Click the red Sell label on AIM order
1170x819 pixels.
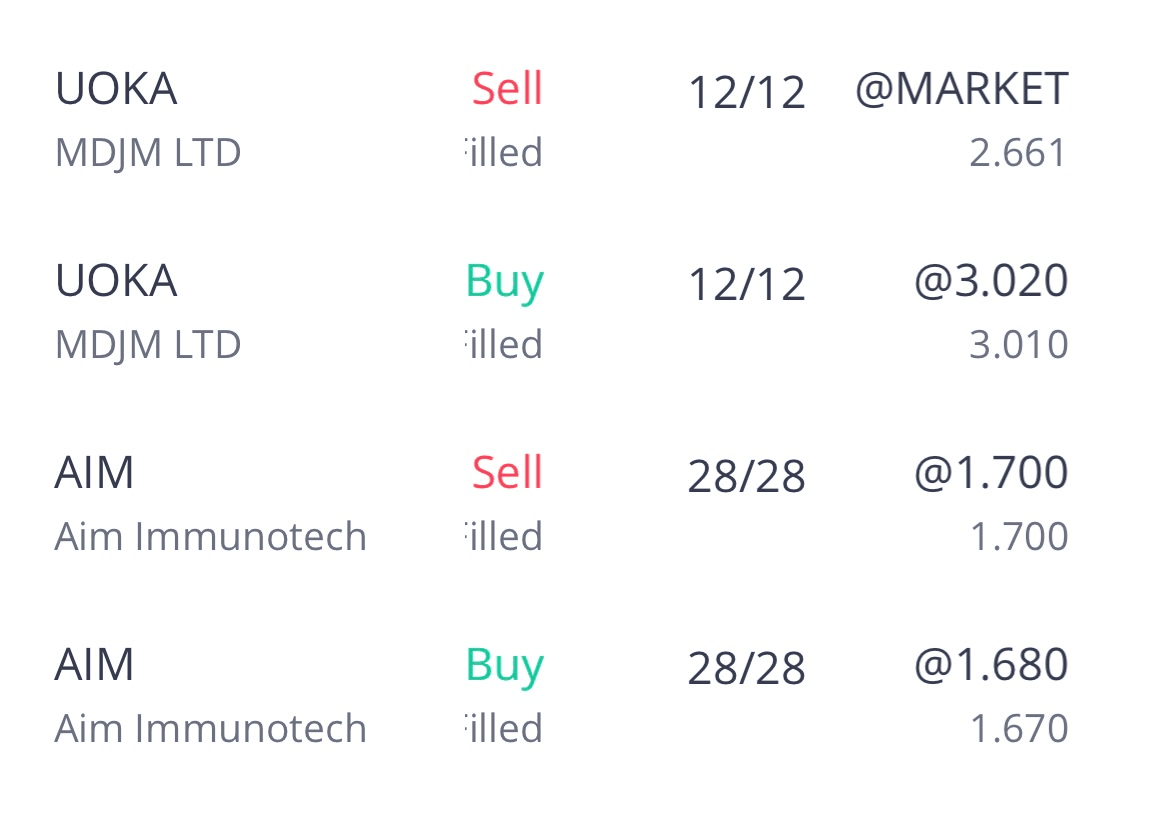coord(507,473)
